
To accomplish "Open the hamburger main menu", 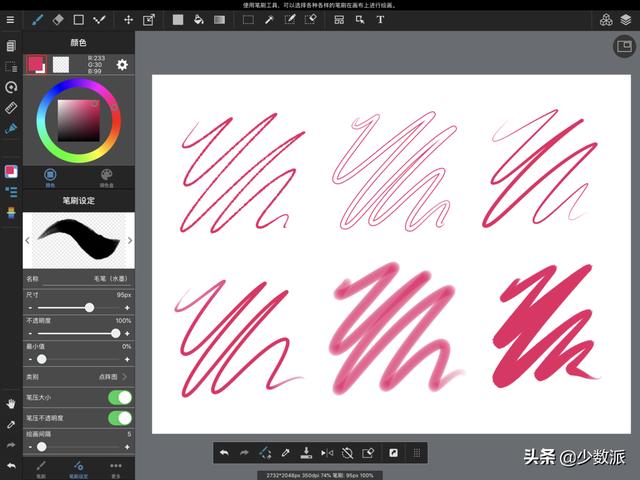I will click(10, 20).
